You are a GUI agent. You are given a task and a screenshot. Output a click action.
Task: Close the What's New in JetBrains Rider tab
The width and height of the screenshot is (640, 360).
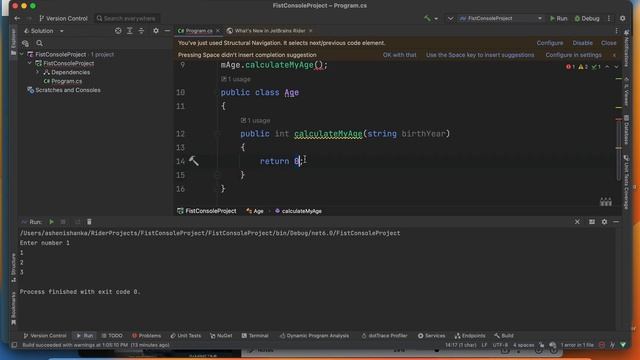tap(311, 31)
